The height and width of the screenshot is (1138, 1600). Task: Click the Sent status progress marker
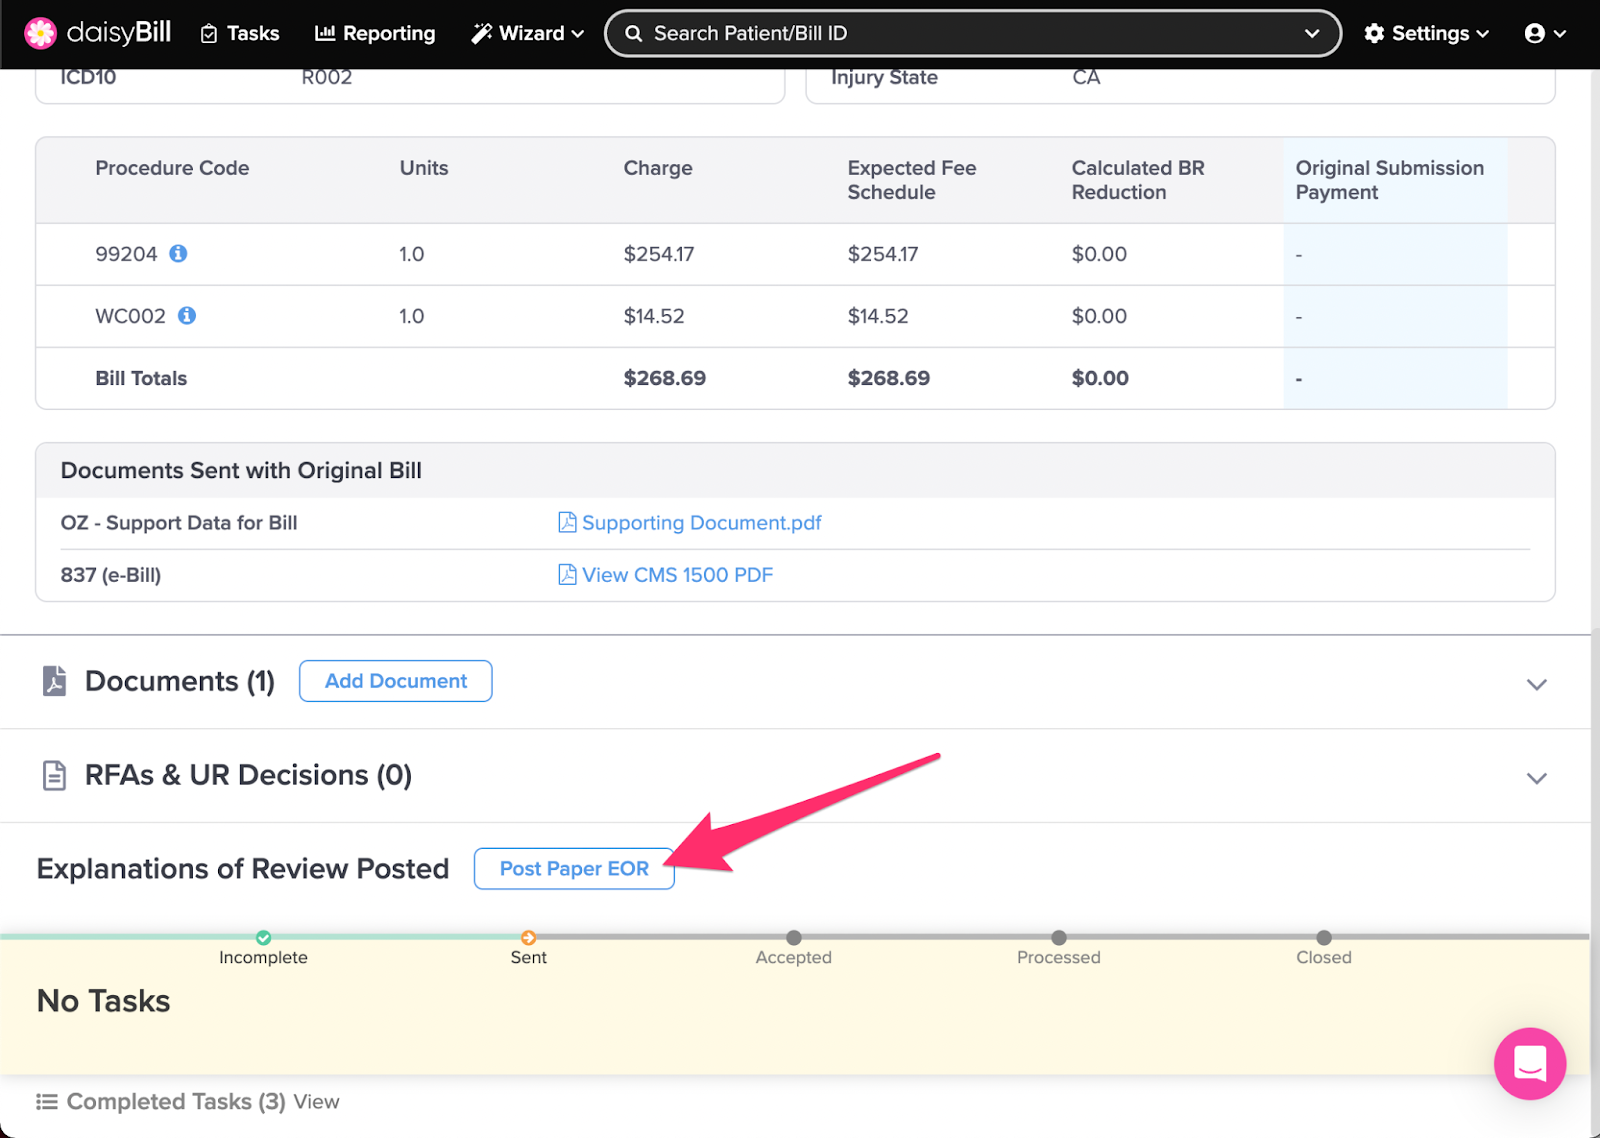point(528,938)
